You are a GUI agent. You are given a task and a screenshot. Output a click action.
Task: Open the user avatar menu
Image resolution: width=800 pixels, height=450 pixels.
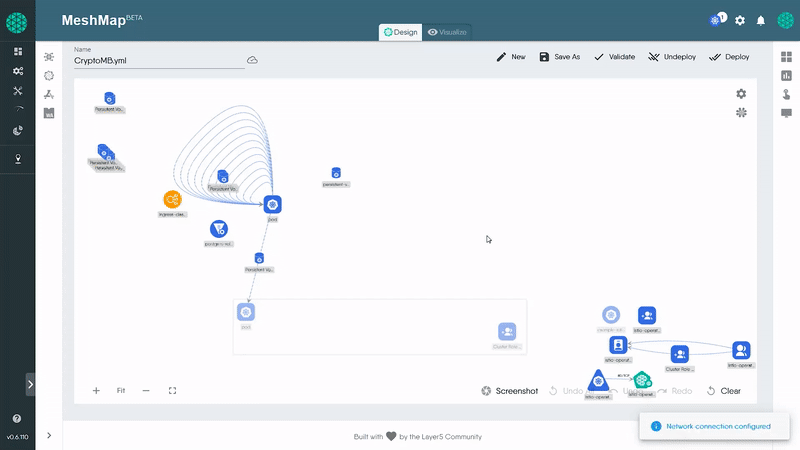(x=786, y=20)
